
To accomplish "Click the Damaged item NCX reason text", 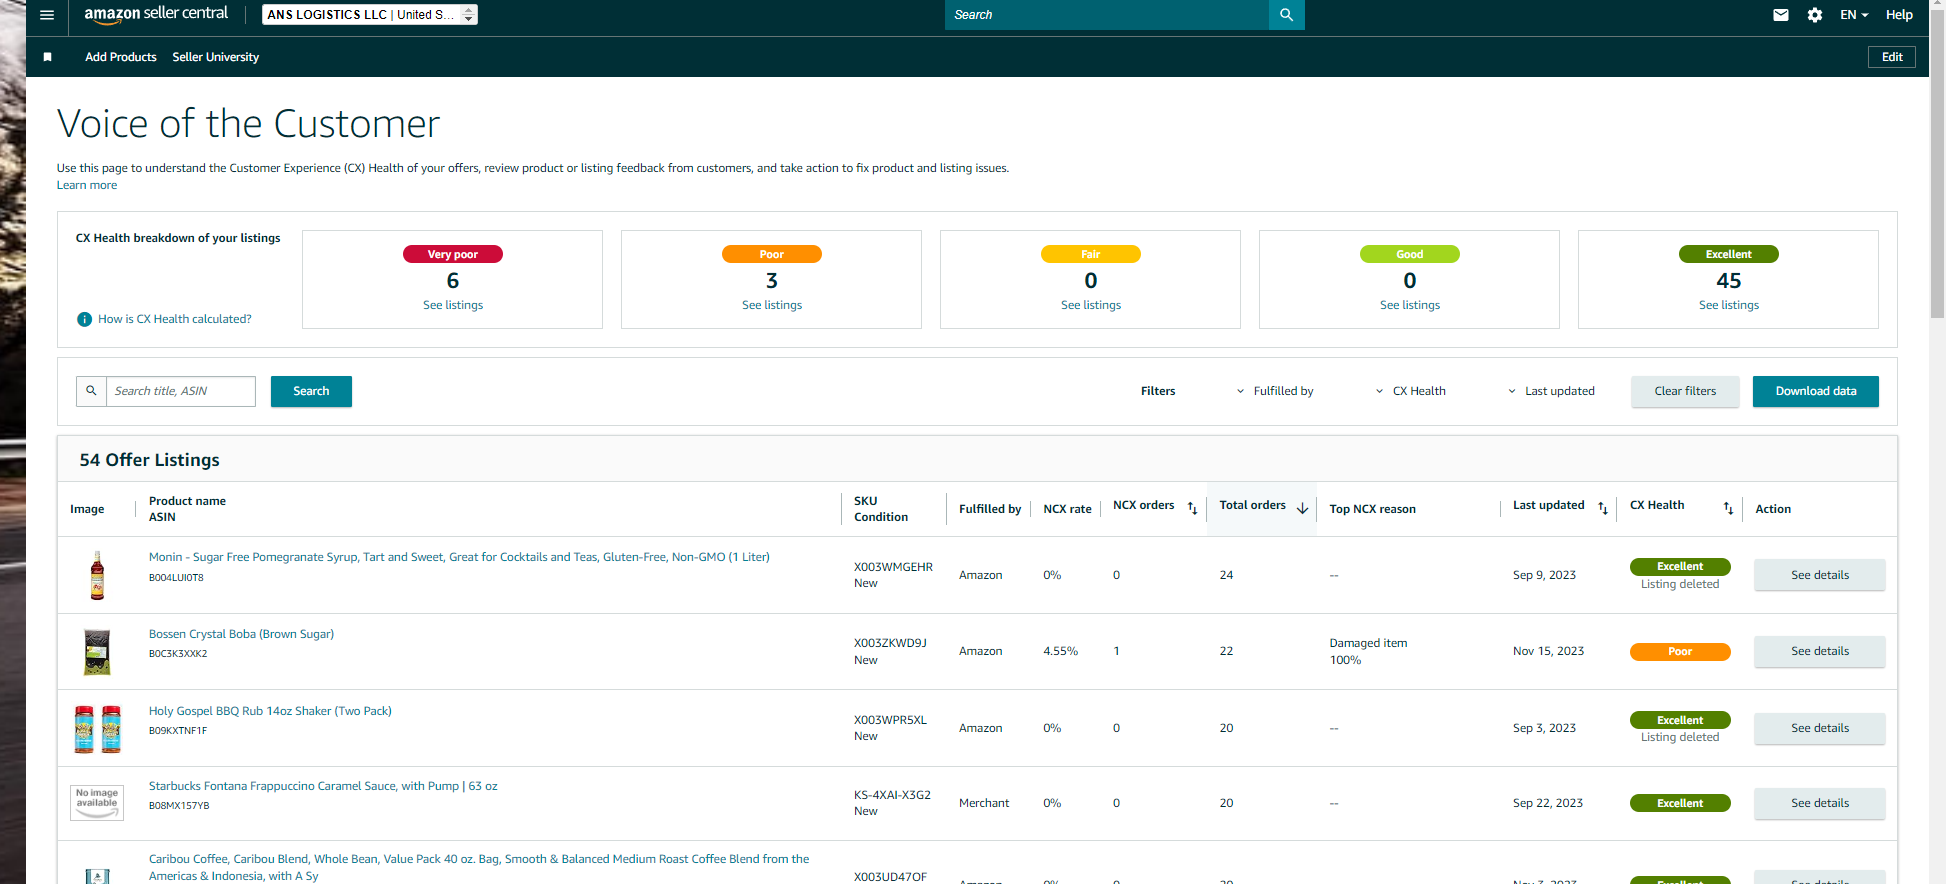I will (x=1368, y=643).
